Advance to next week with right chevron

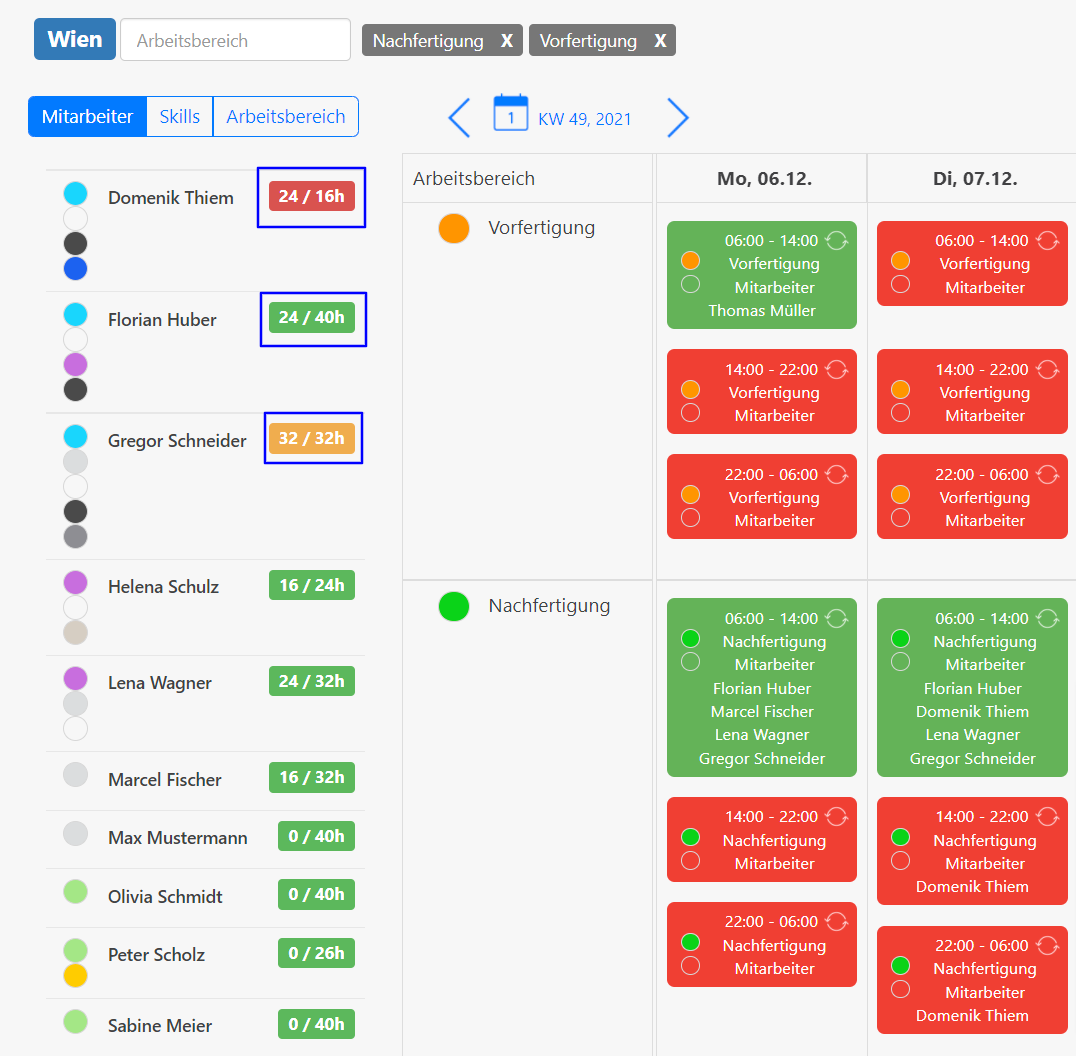tap(677, 118)
